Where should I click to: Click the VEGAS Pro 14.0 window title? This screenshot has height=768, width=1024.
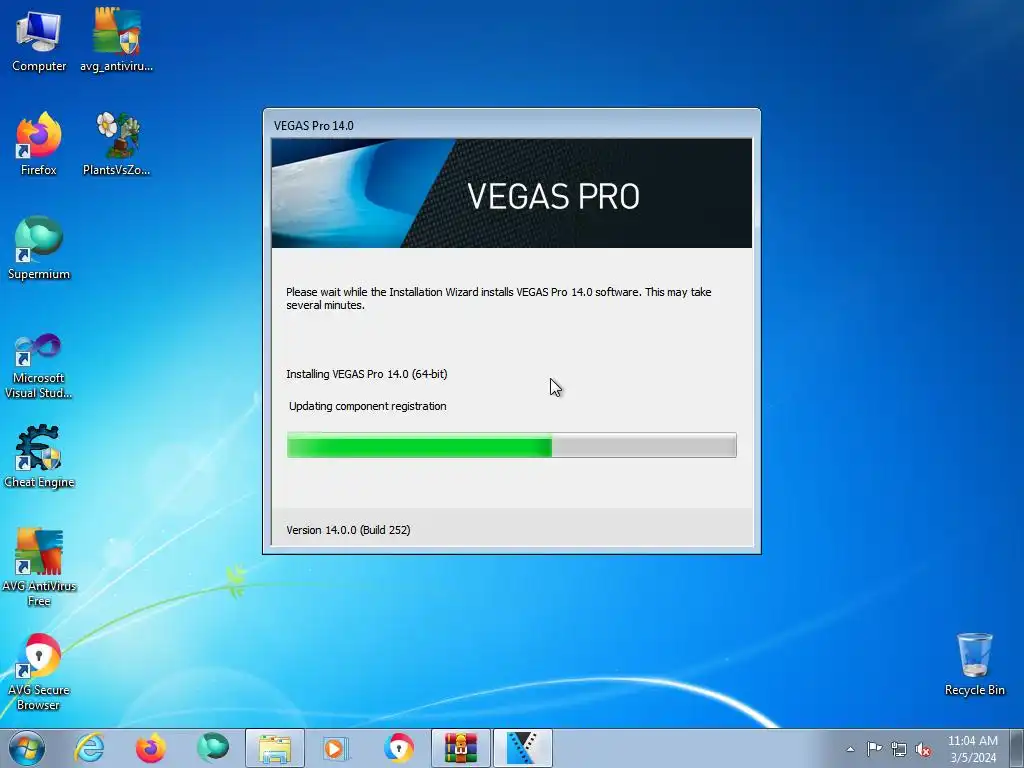pyautogui.click(x=313, y=125)
